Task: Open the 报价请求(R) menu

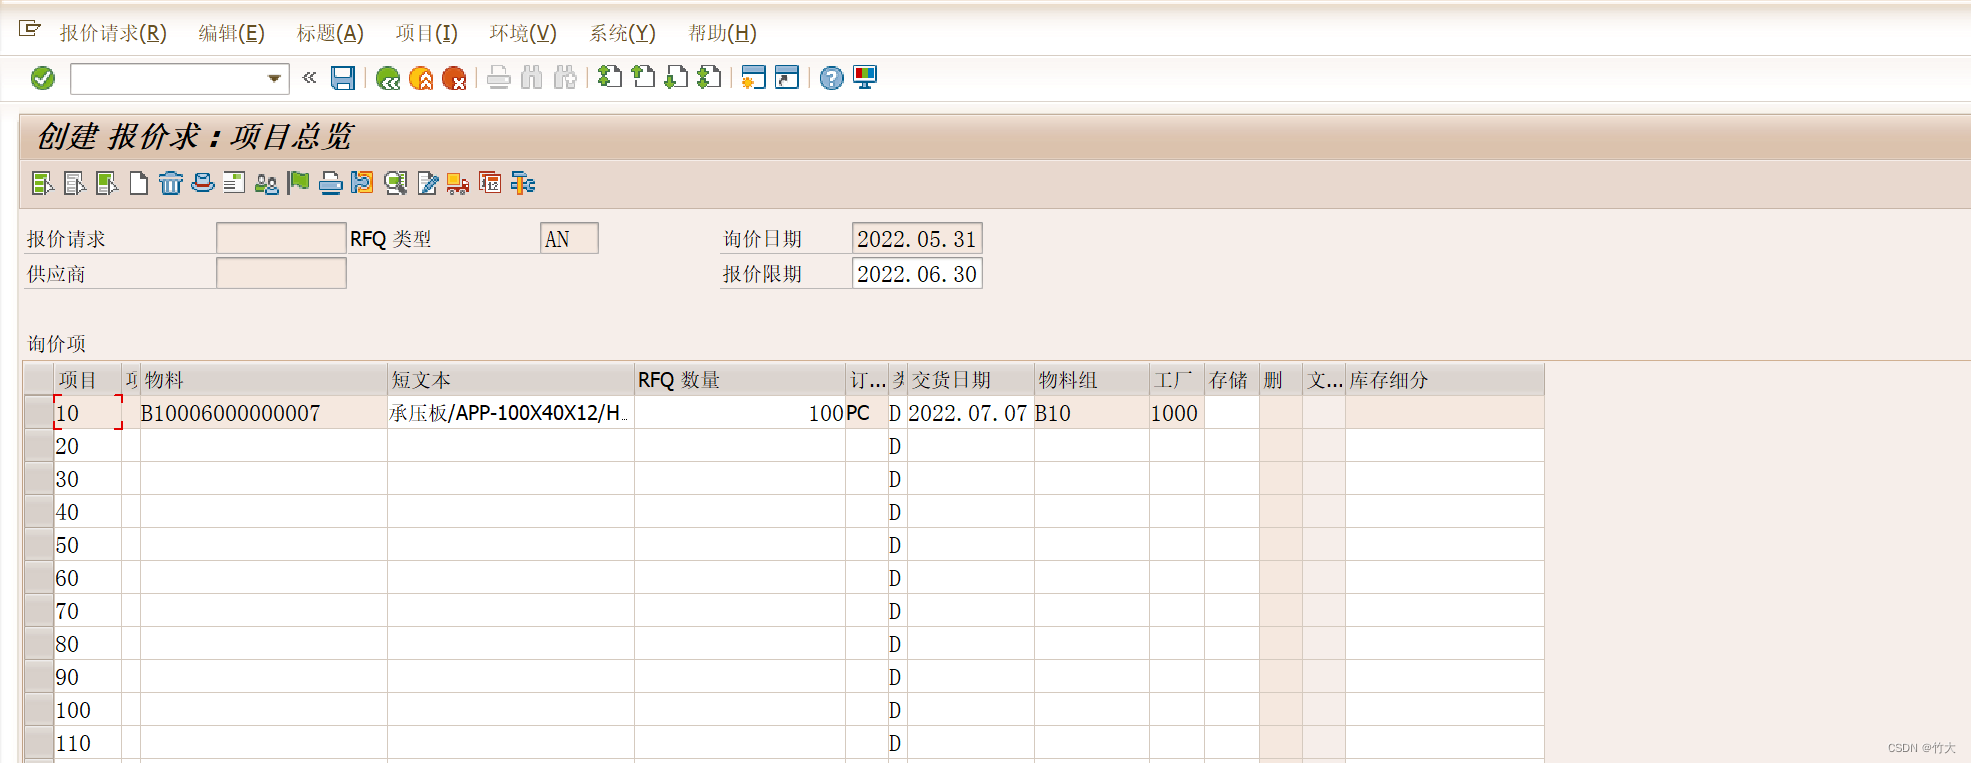Action: click(113, 33)
